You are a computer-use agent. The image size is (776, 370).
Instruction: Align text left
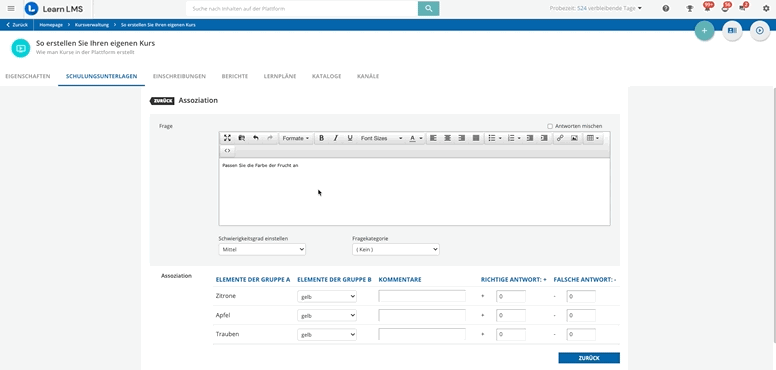click(433, 138)
